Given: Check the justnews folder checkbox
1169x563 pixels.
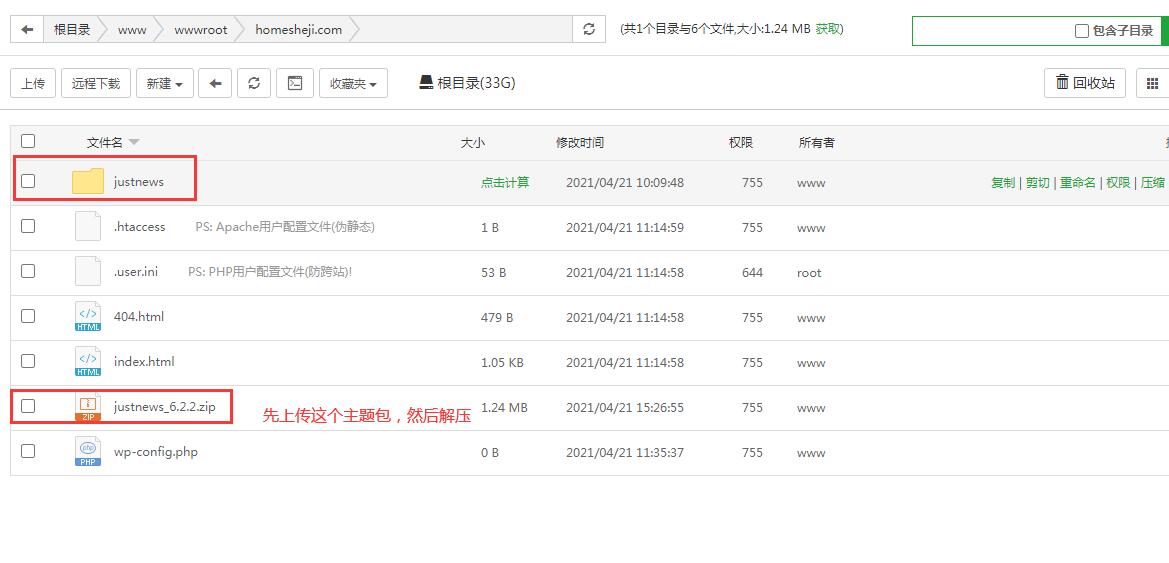Looking at the screenshot, I should (28, 180).
